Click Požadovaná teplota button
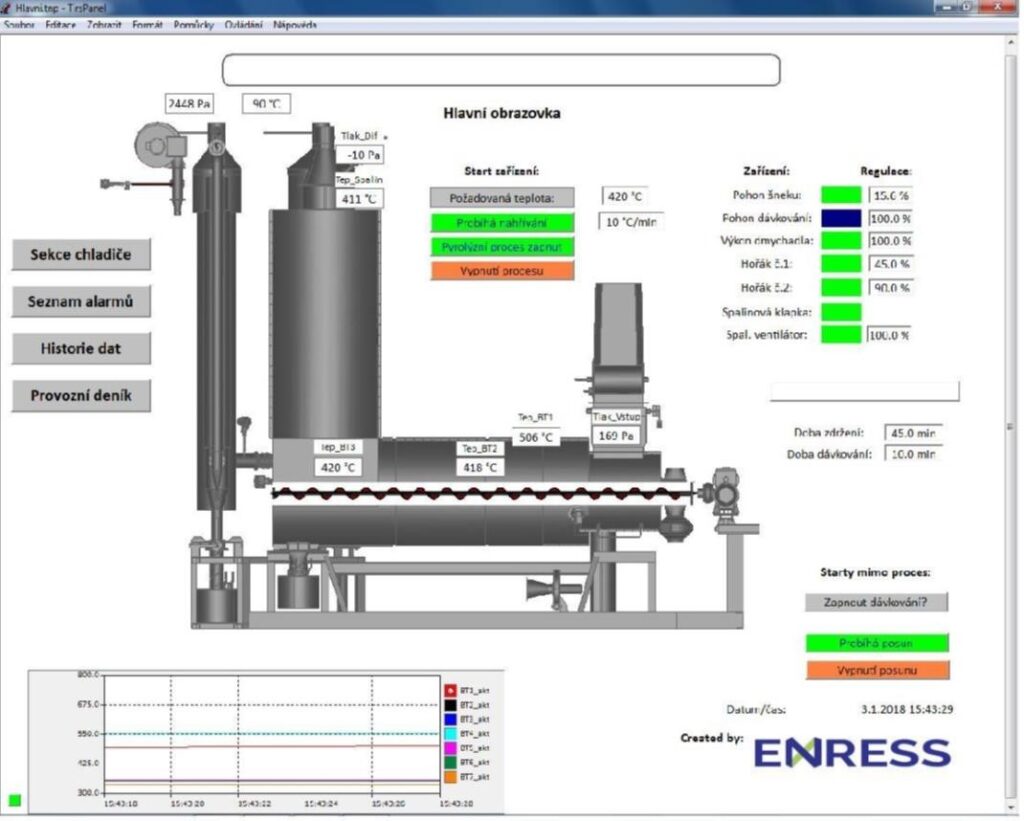The width and height of the screenshot is (1024, 821). (502, 197)
